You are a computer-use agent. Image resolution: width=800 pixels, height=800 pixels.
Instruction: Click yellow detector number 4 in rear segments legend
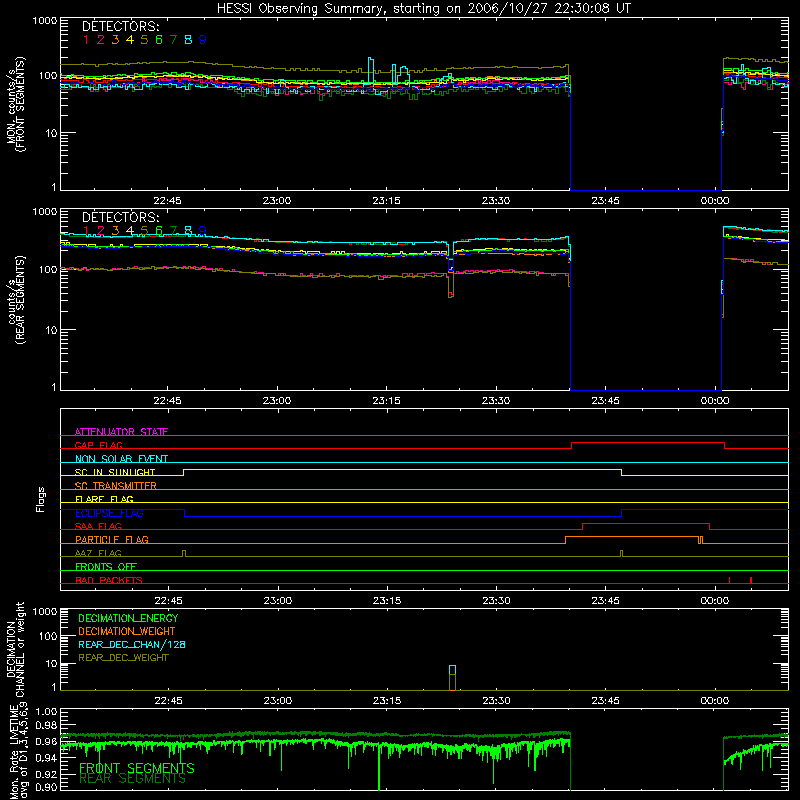pos(130,231)
